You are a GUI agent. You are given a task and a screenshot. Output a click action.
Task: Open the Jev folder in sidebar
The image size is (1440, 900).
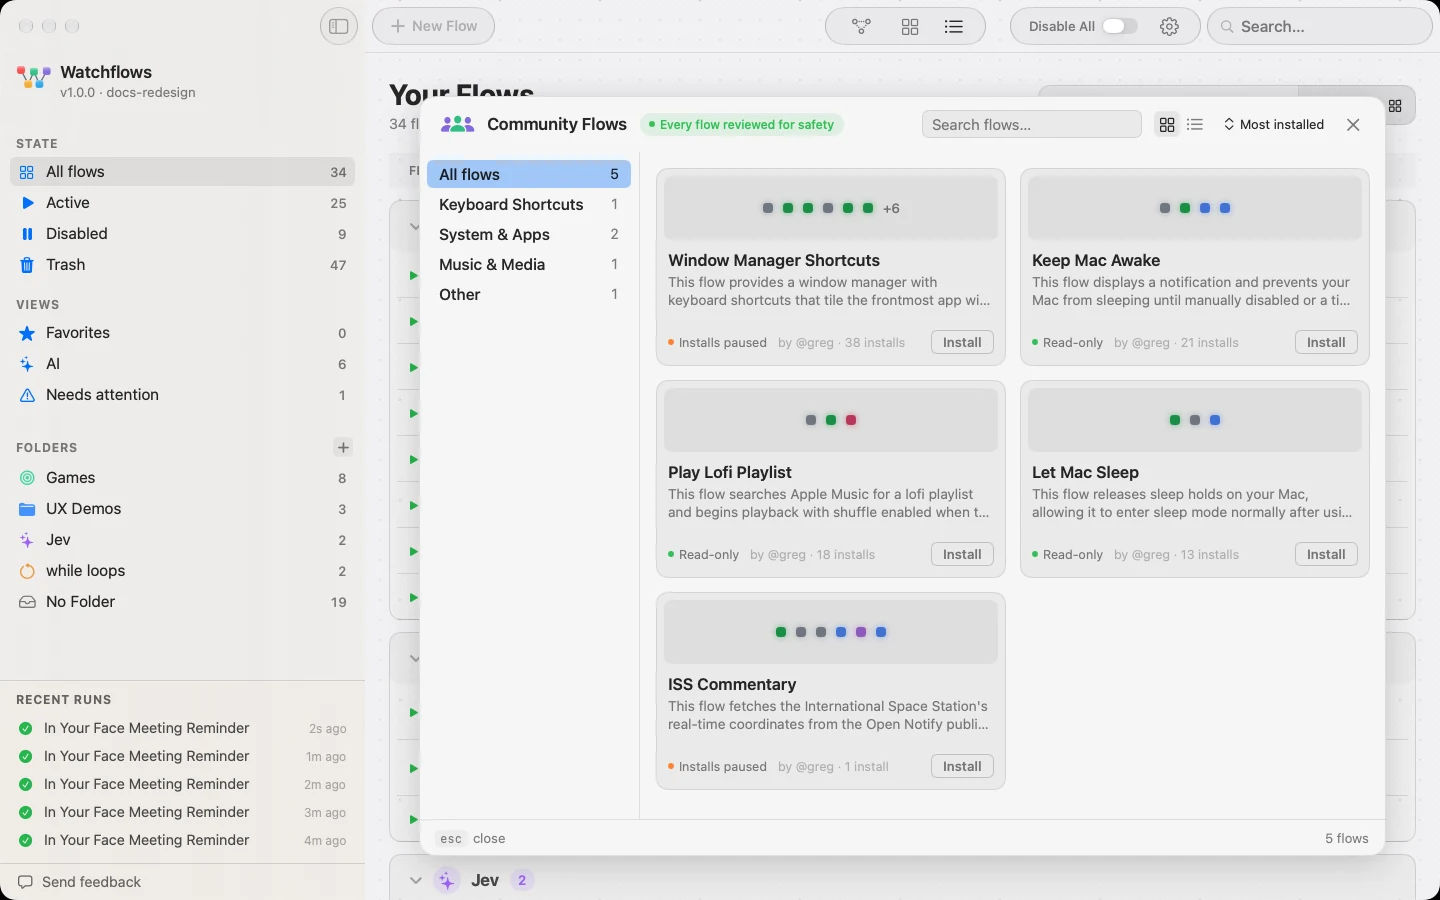tap(182, 540)
